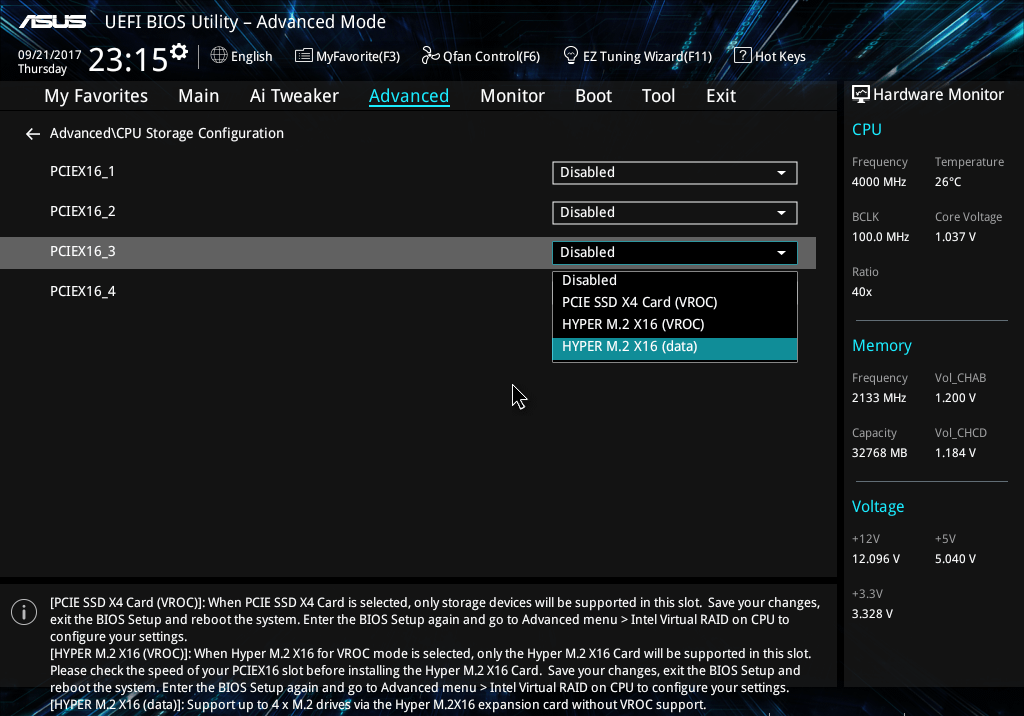Open the Ai Tweaker tab
The width and height of the screenshot is (1024, 716).
coord(294,96)
